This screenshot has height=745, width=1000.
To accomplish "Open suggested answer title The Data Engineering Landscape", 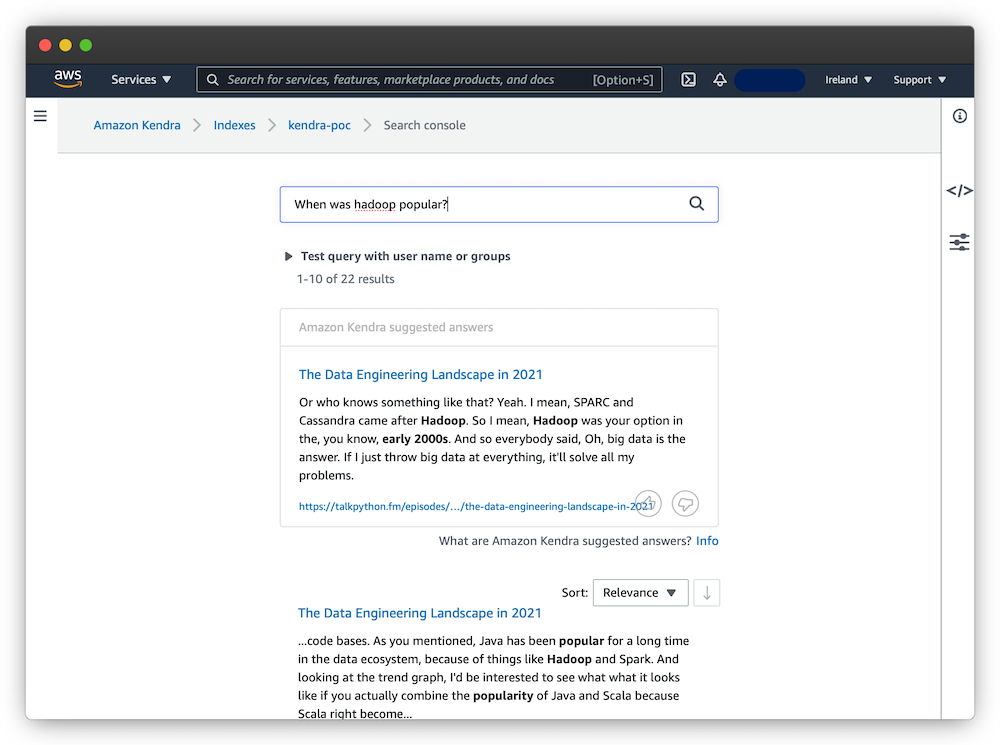I will tap(420, 374).
